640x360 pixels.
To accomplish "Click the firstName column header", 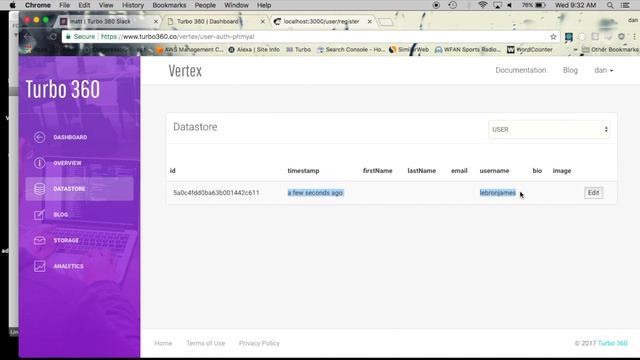I will coord(378,171).
